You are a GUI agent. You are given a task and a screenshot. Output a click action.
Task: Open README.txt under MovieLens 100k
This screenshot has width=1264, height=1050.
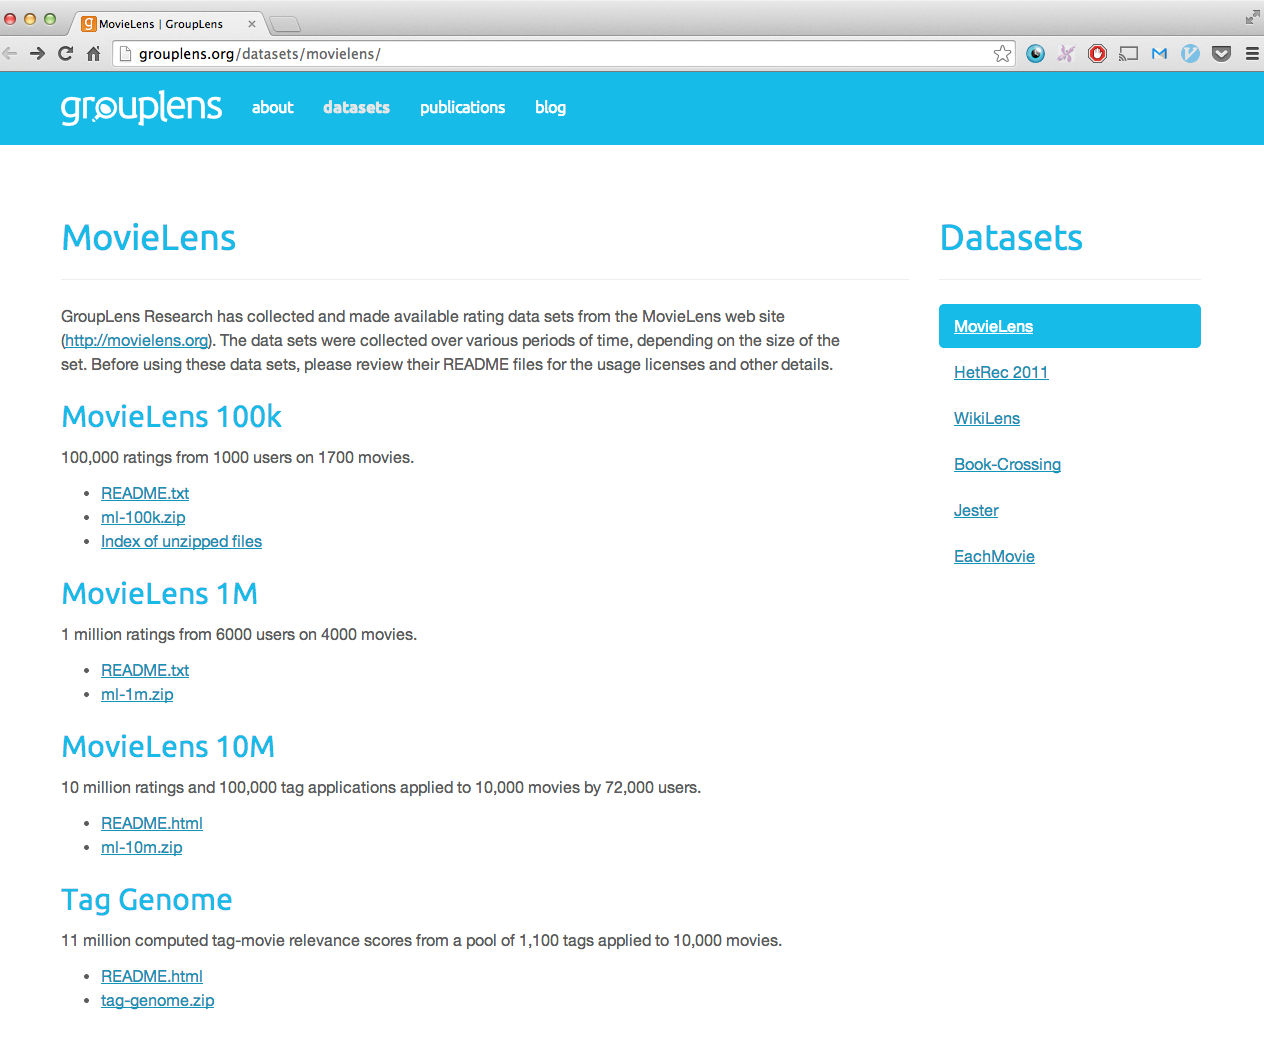point(145,493)
